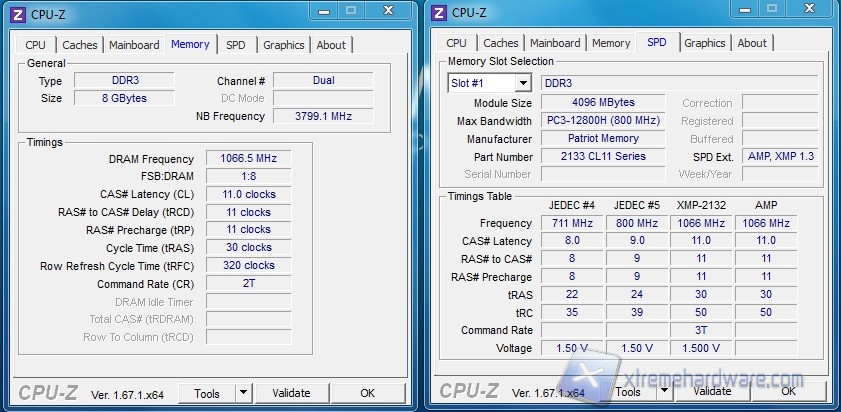Image resolution: width=841 pixels, height=412 pixels.
Task: Expand Tools dropdown arrow in left window
Action: (x=243, y=393)
